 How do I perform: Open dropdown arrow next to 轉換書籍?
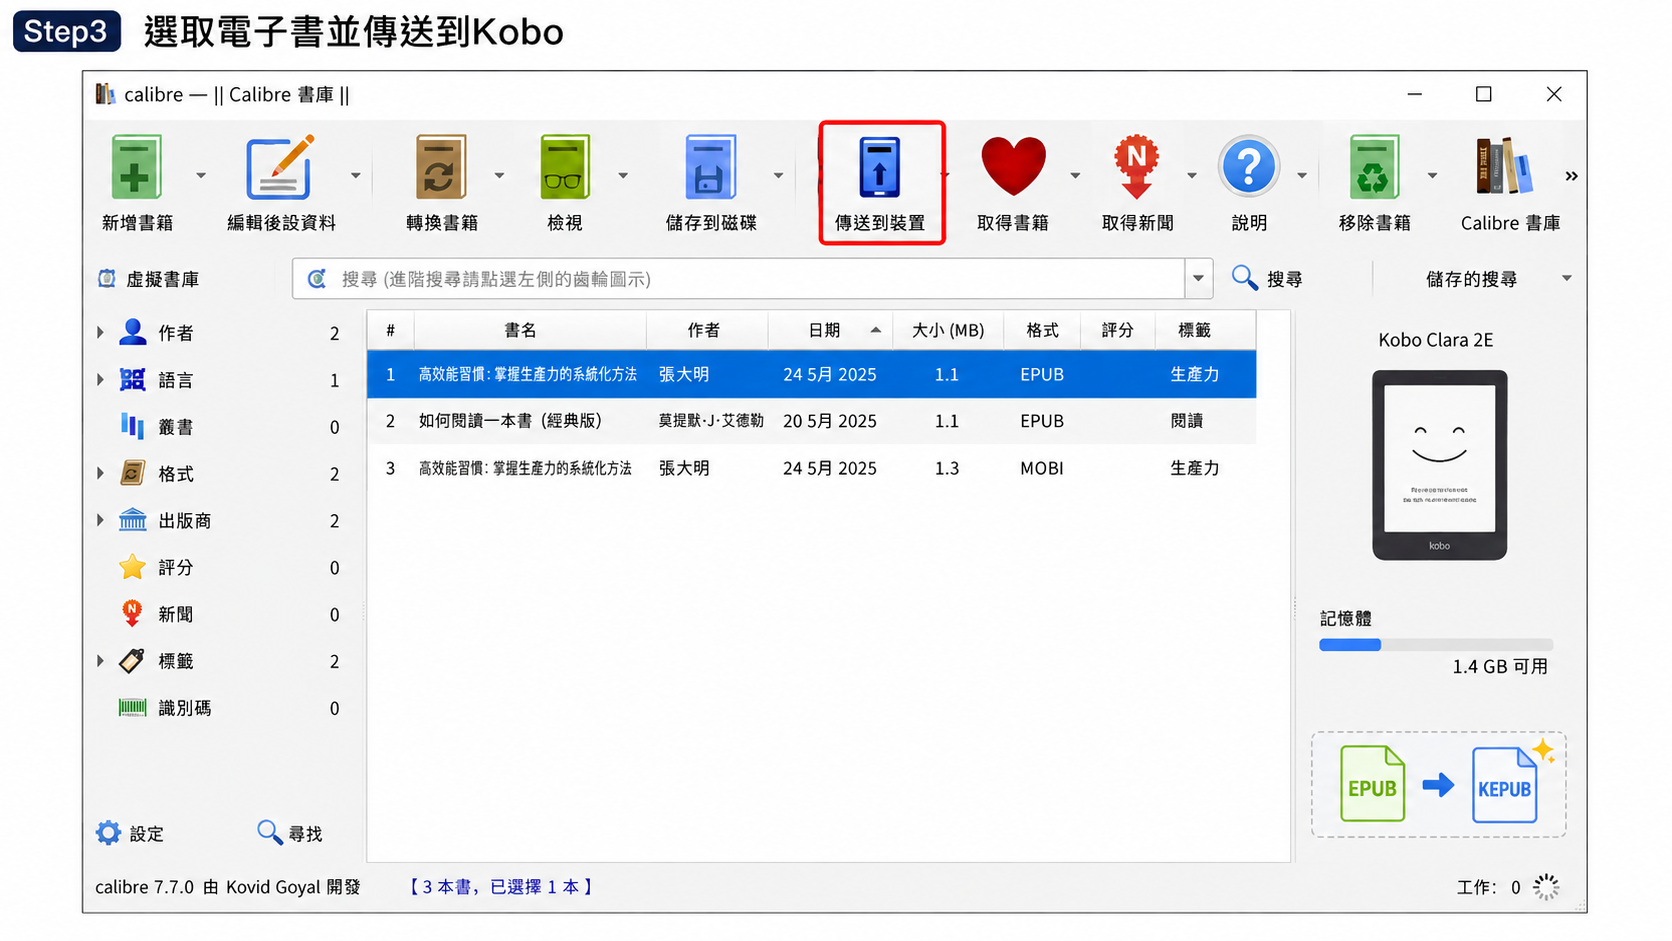click(499, 176)
